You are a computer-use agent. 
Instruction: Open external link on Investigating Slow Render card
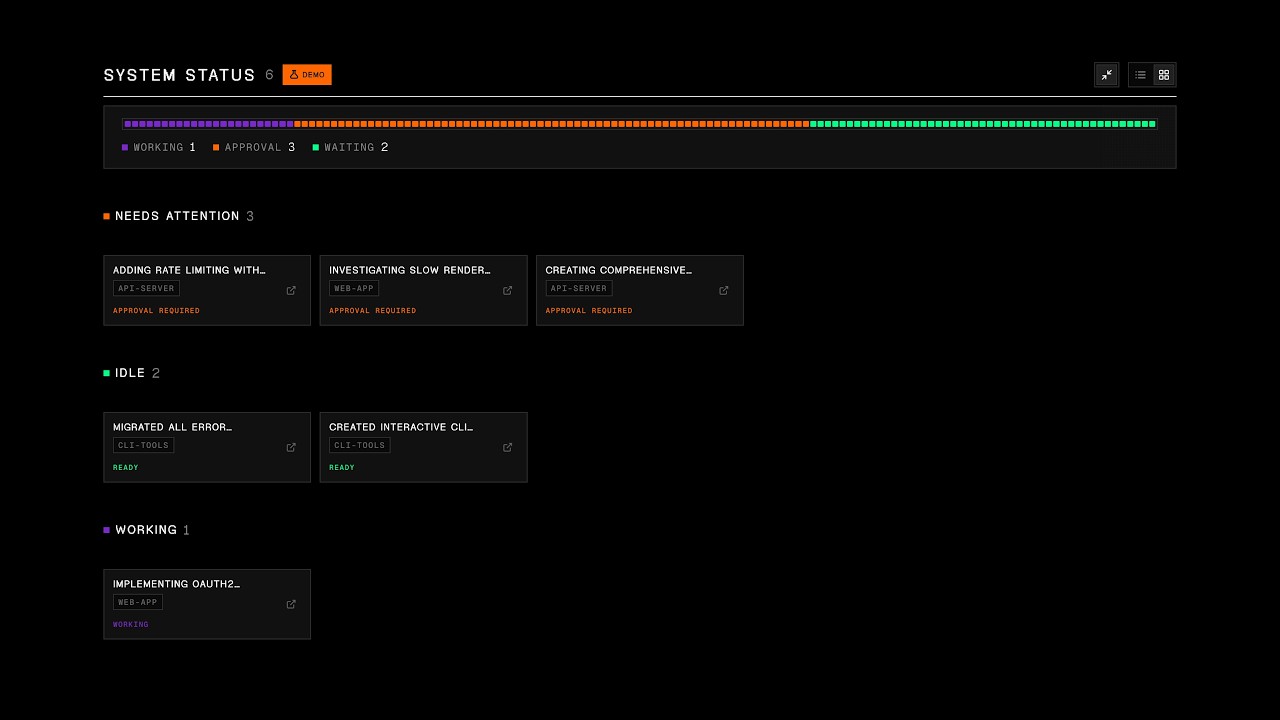coord(507,291)
